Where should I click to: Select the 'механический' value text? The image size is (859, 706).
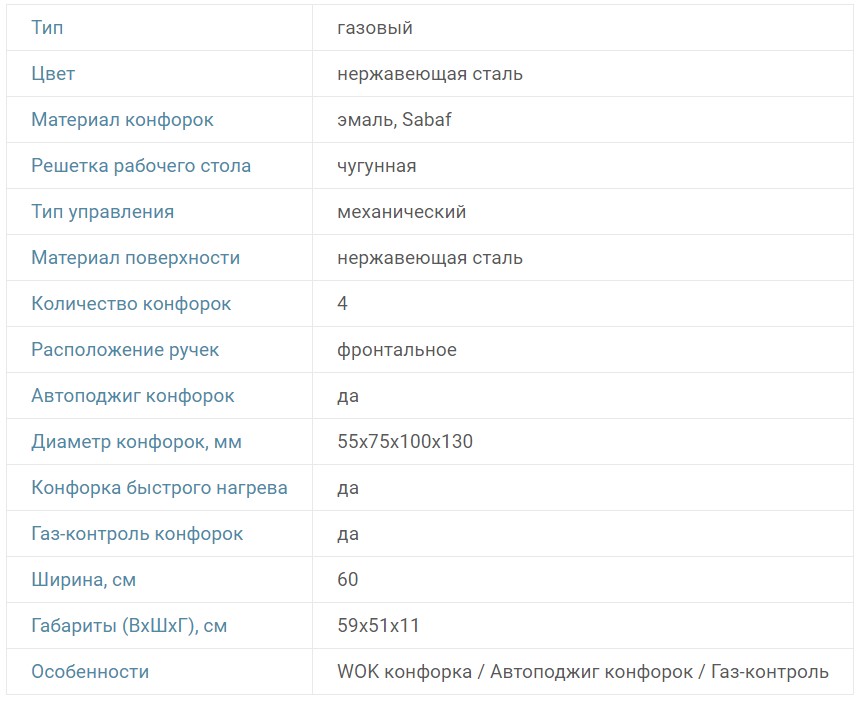click(x=402, y=212)
